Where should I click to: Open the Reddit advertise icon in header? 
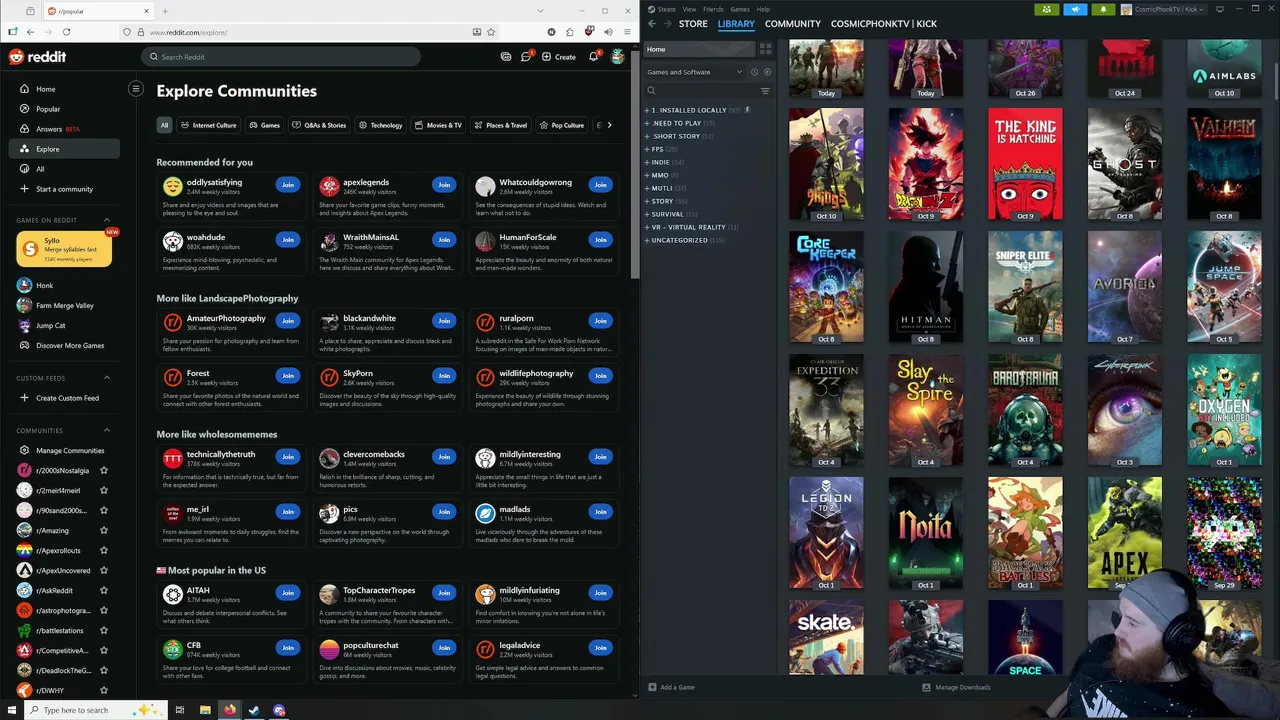506,57
